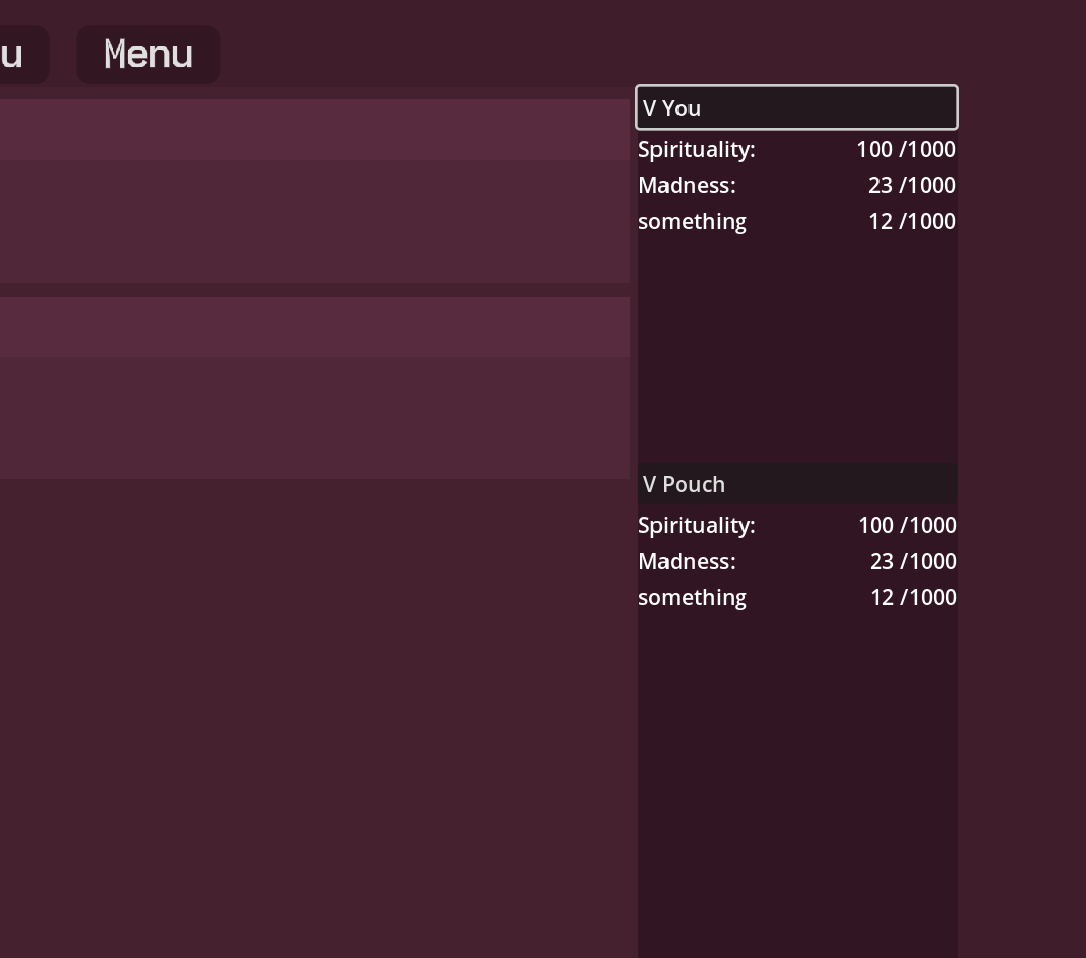Click Pouch's 12 /1000 something value
This screenshot has width=1086, height=958.
[x=912, y=597]
